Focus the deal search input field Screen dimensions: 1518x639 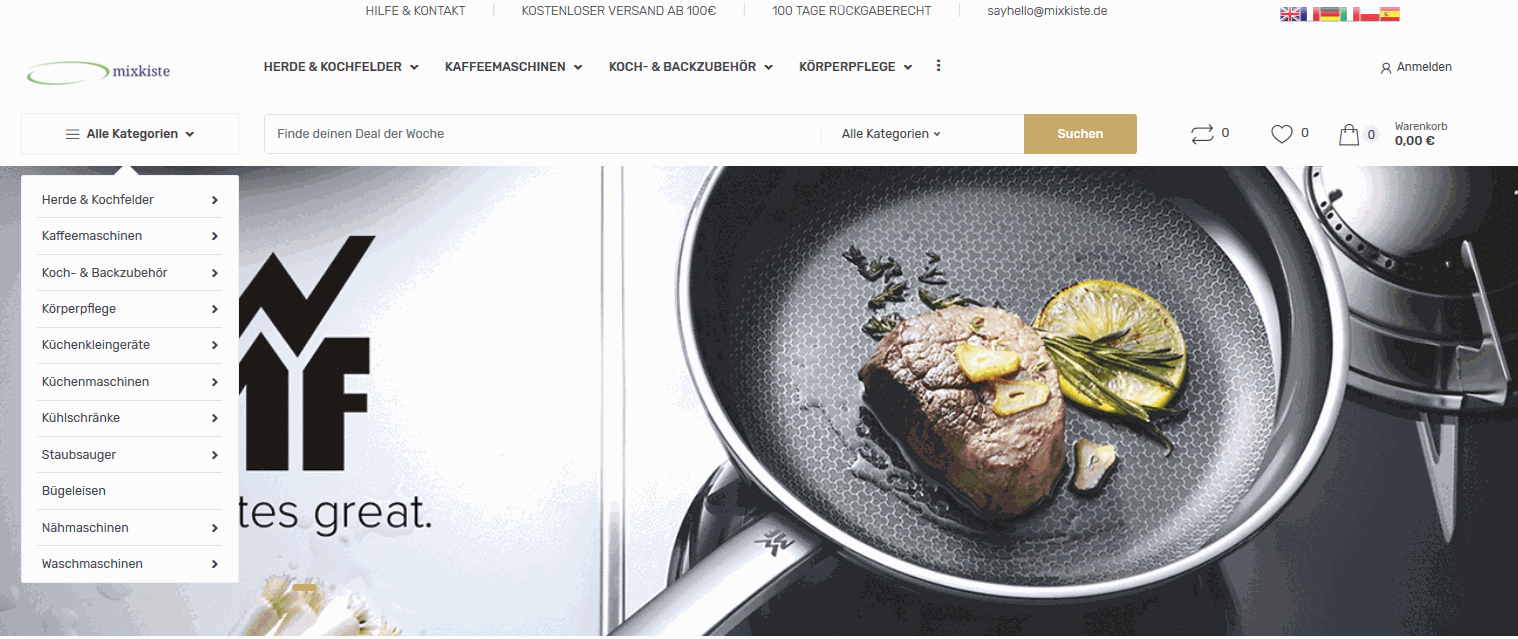543,134
